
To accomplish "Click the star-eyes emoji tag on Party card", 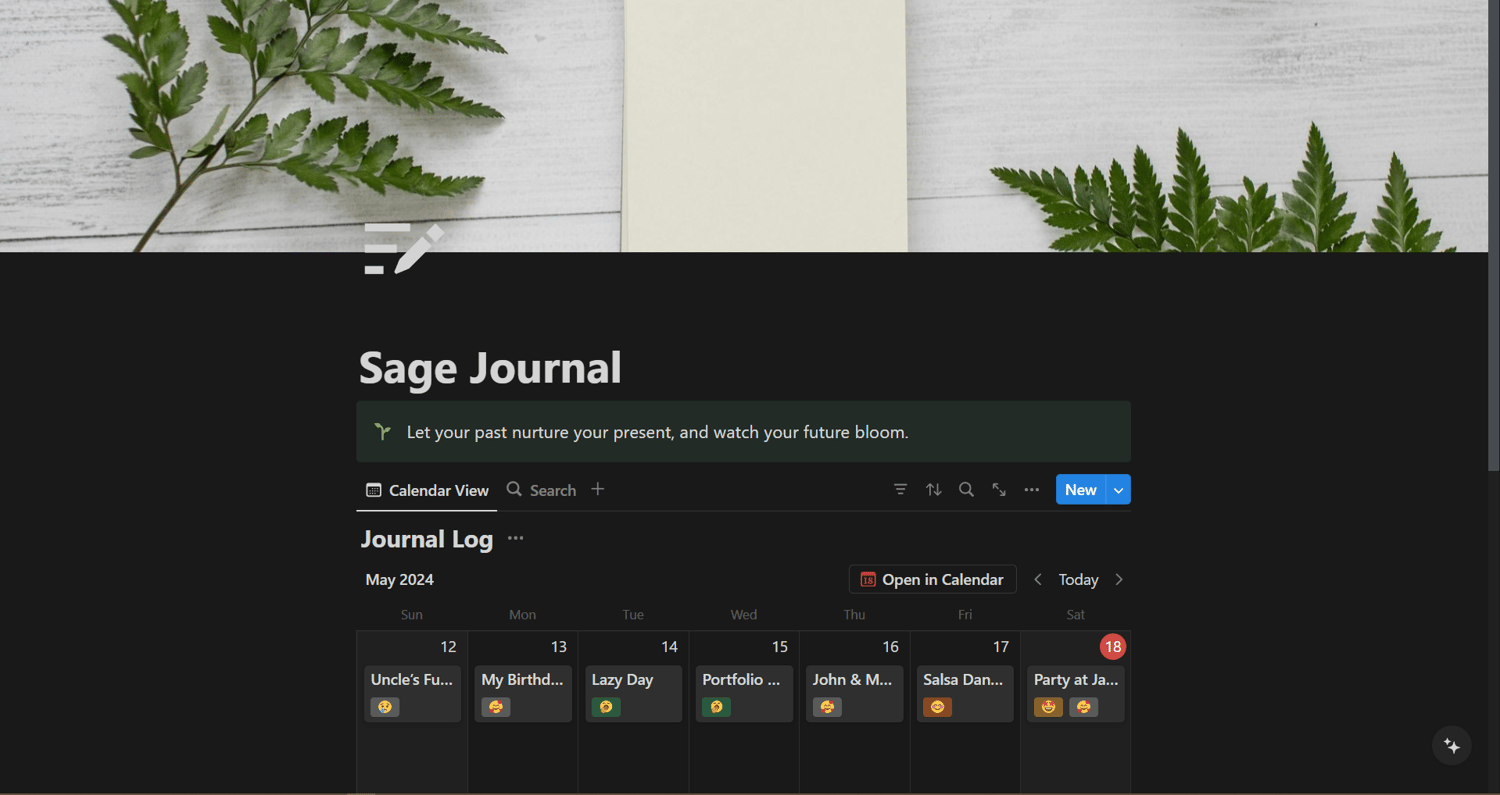I will (1049, 707).
